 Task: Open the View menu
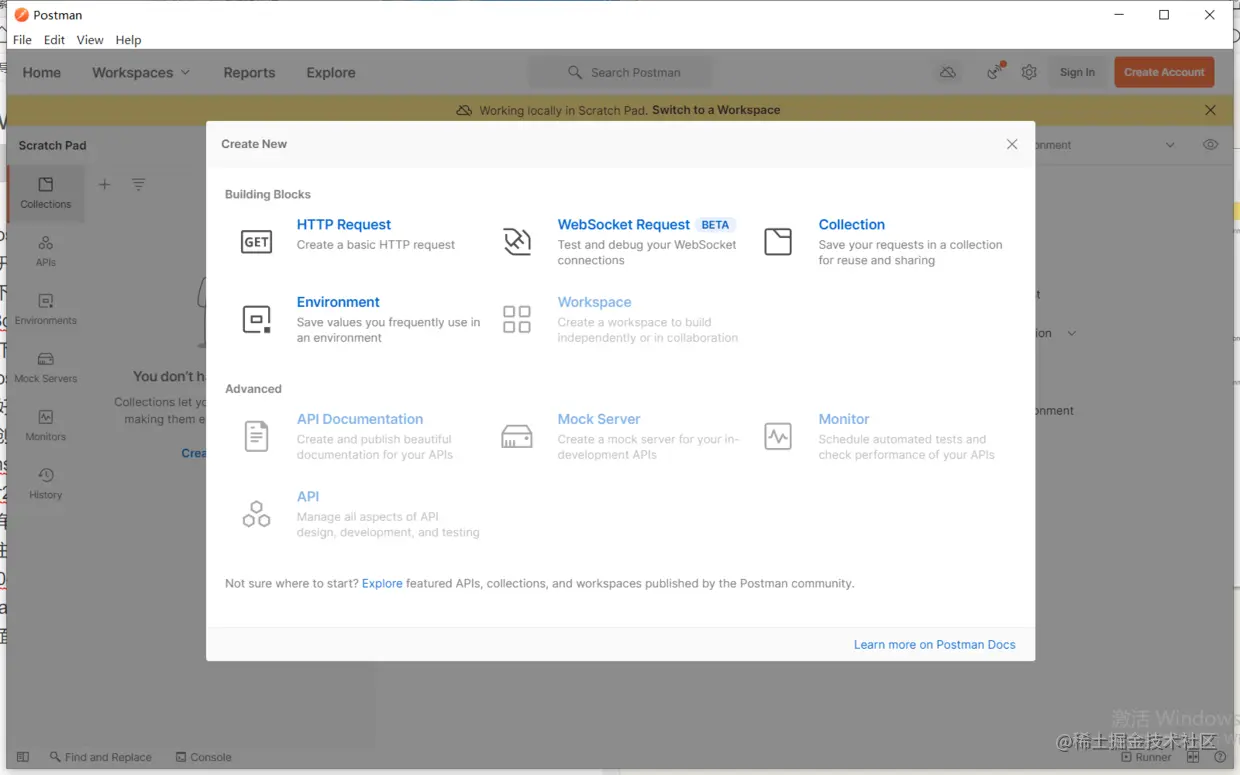[x=90, y=40]
